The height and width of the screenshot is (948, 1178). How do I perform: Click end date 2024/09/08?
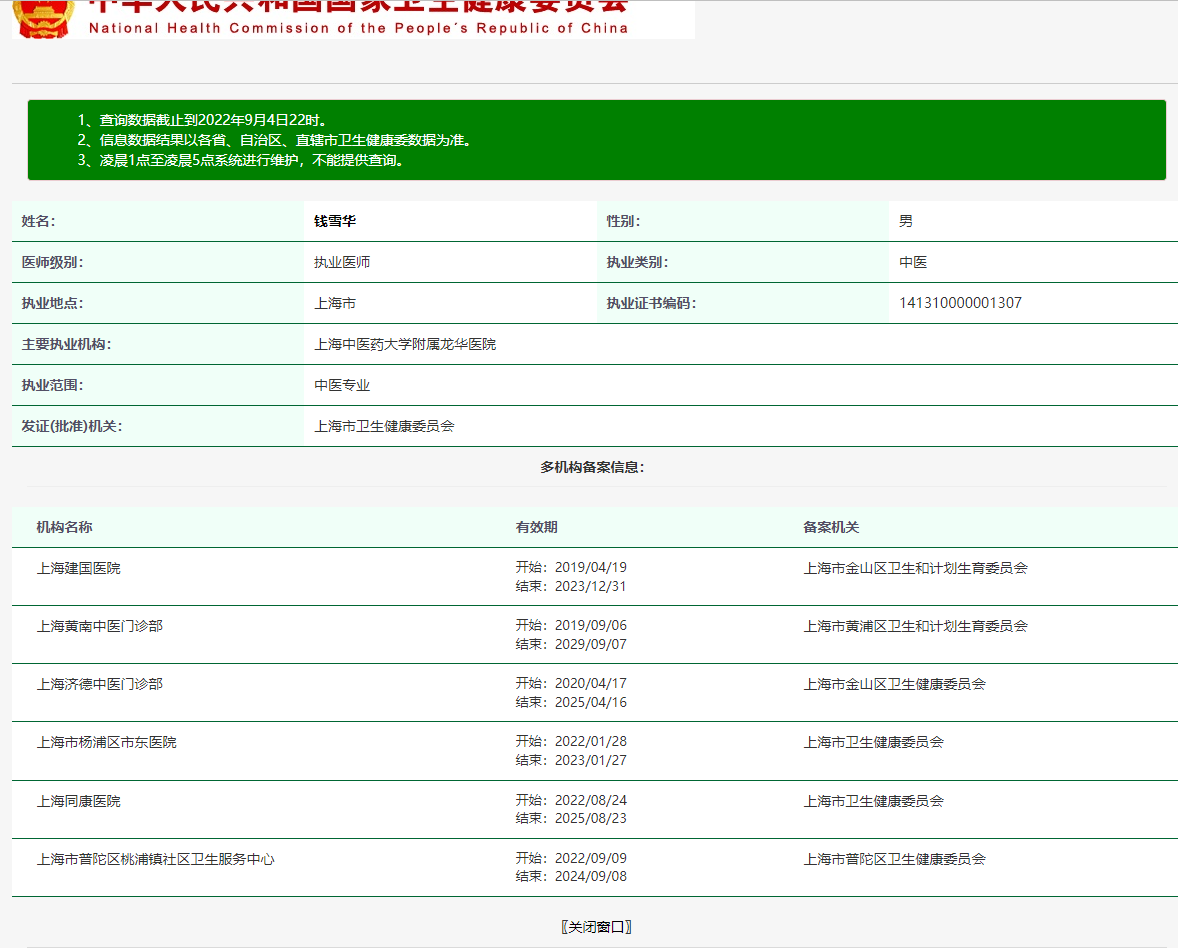click(x=591, y=876)
